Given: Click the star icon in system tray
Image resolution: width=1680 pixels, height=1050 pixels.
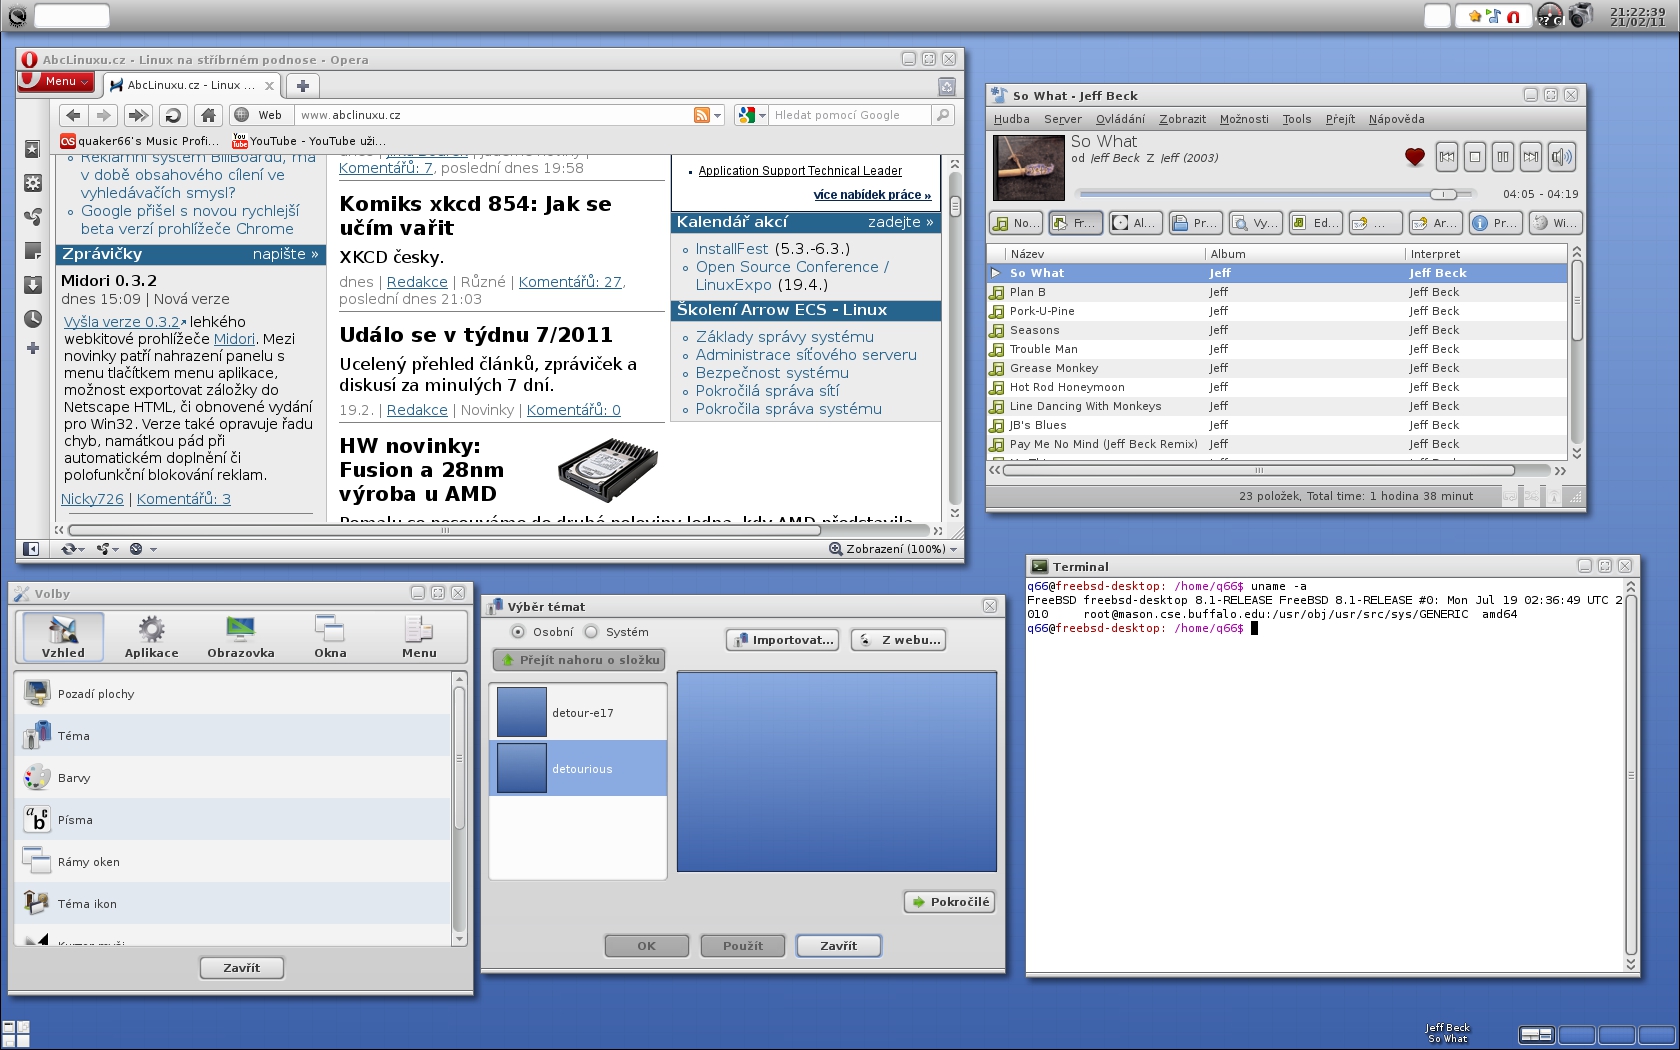Looking at the screenshot, I should (1475, 16).
